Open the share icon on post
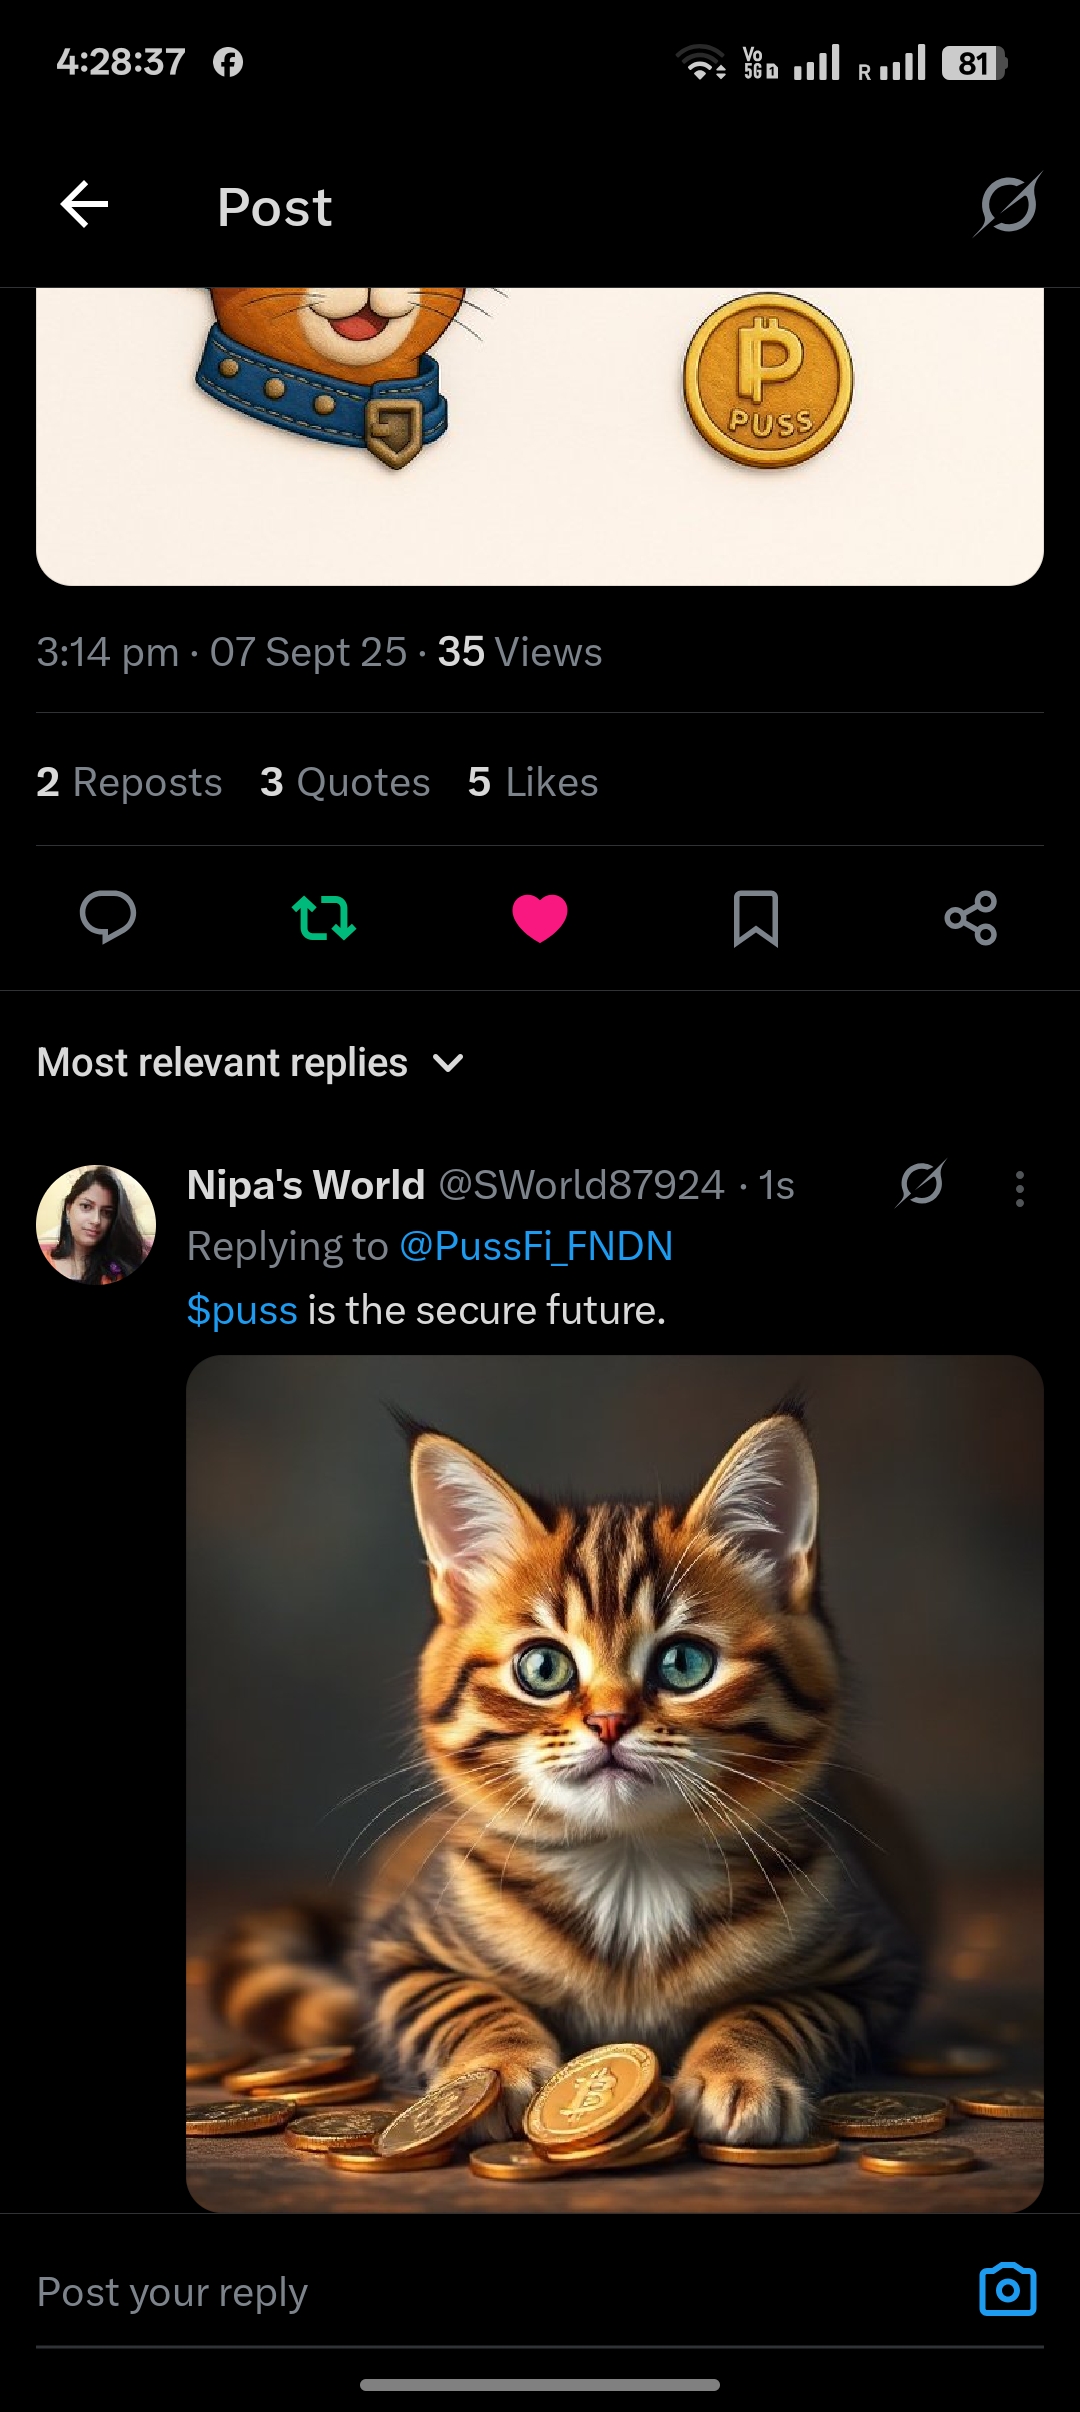The width and height of the screenshot is (1080, 2412). tap(971, 917)
